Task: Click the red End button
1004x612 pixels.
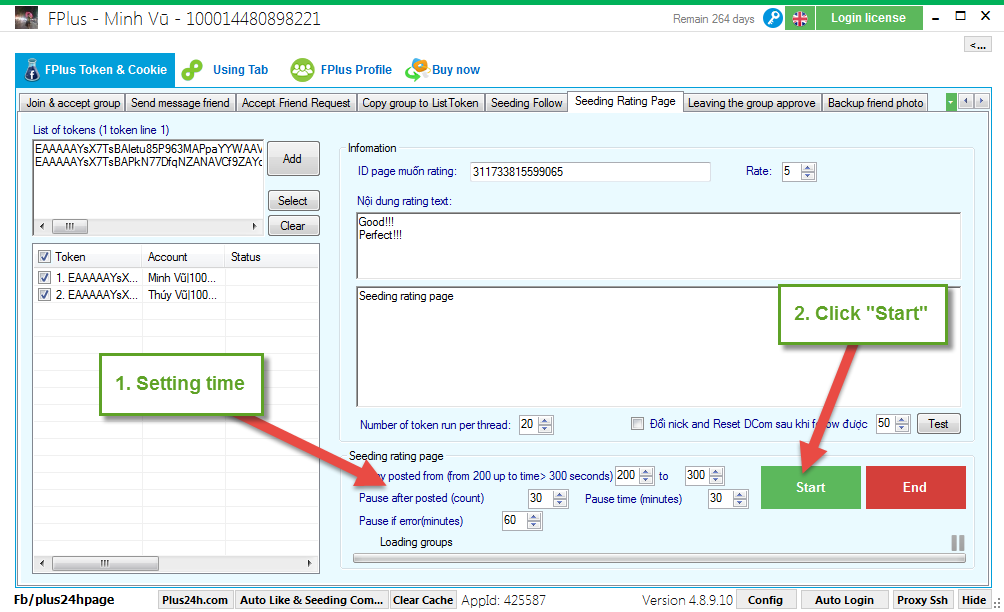Action: point(916,487)
